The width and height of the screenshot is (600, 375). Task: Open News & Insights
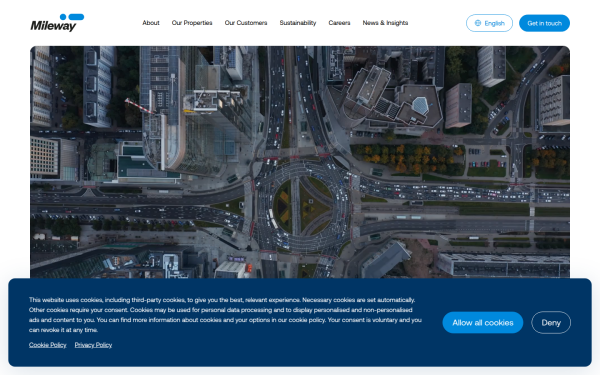(x=385, y=23)
